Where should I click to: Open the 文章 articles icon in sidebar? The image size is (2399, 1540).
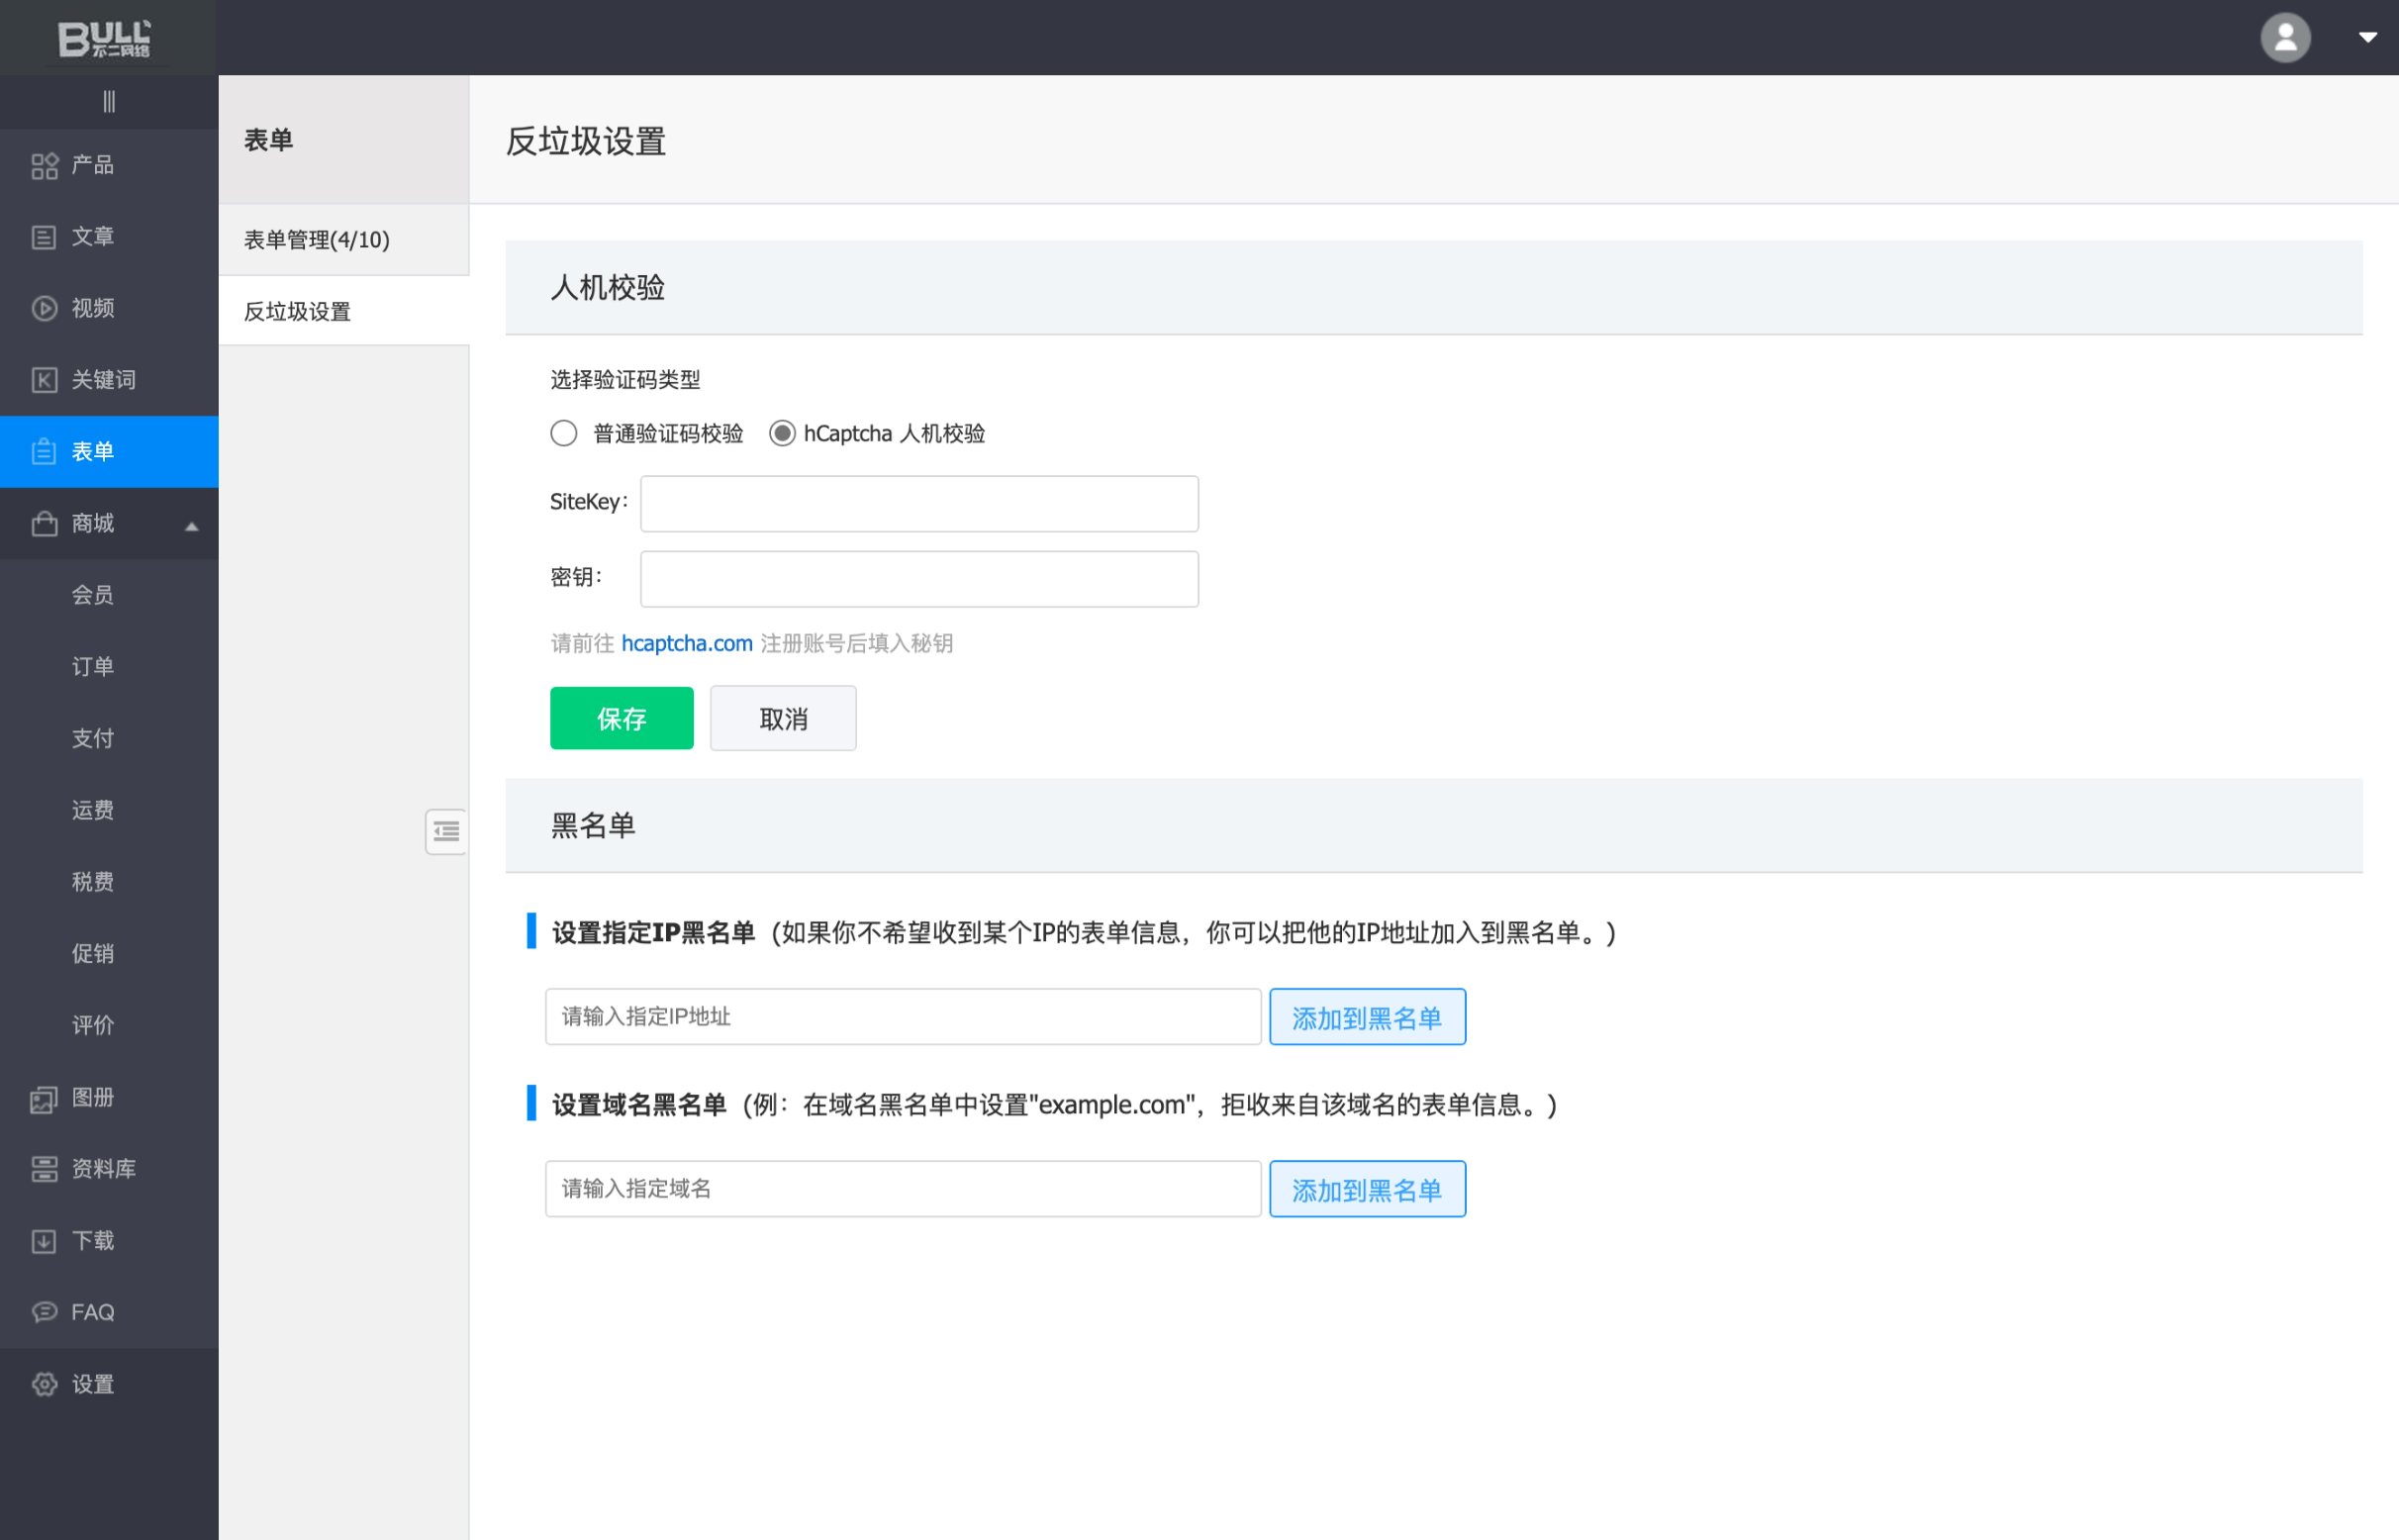44,237
